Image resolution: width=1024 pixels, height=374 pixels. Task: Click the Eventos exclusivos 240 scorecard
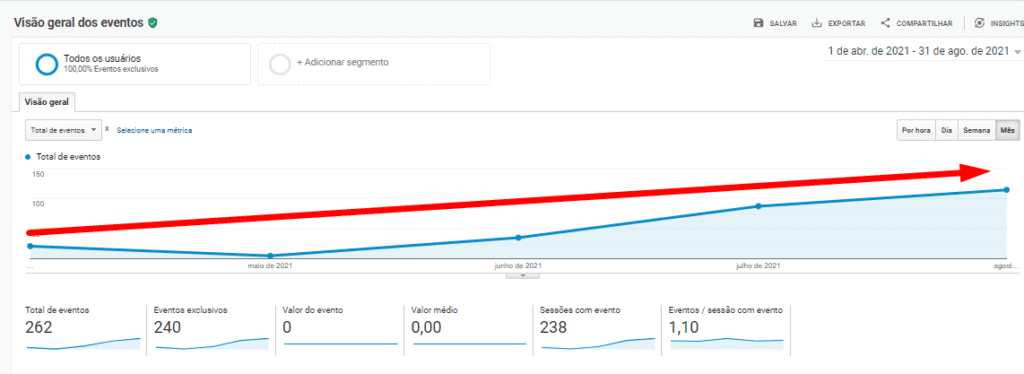(x=212, y=330)
